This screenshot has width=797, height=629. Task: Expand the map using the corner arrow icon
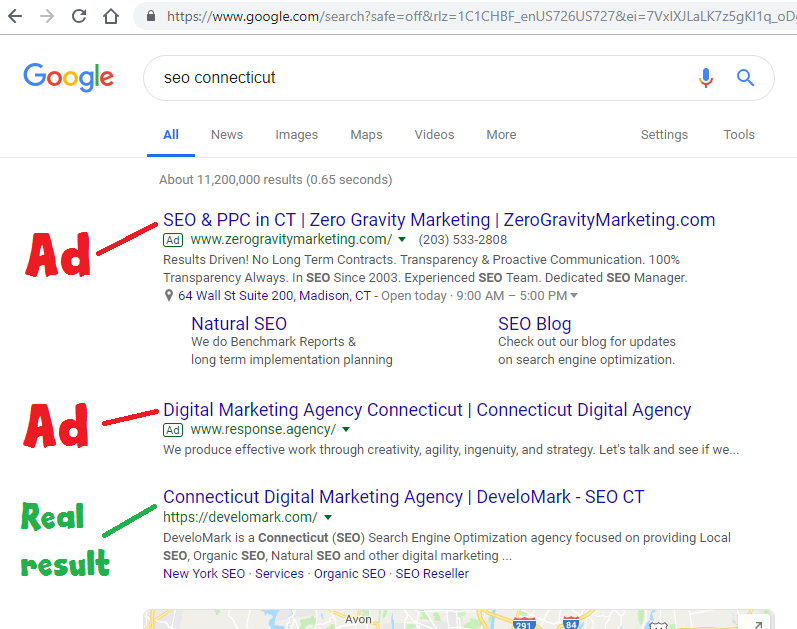[x=758, y=624]
